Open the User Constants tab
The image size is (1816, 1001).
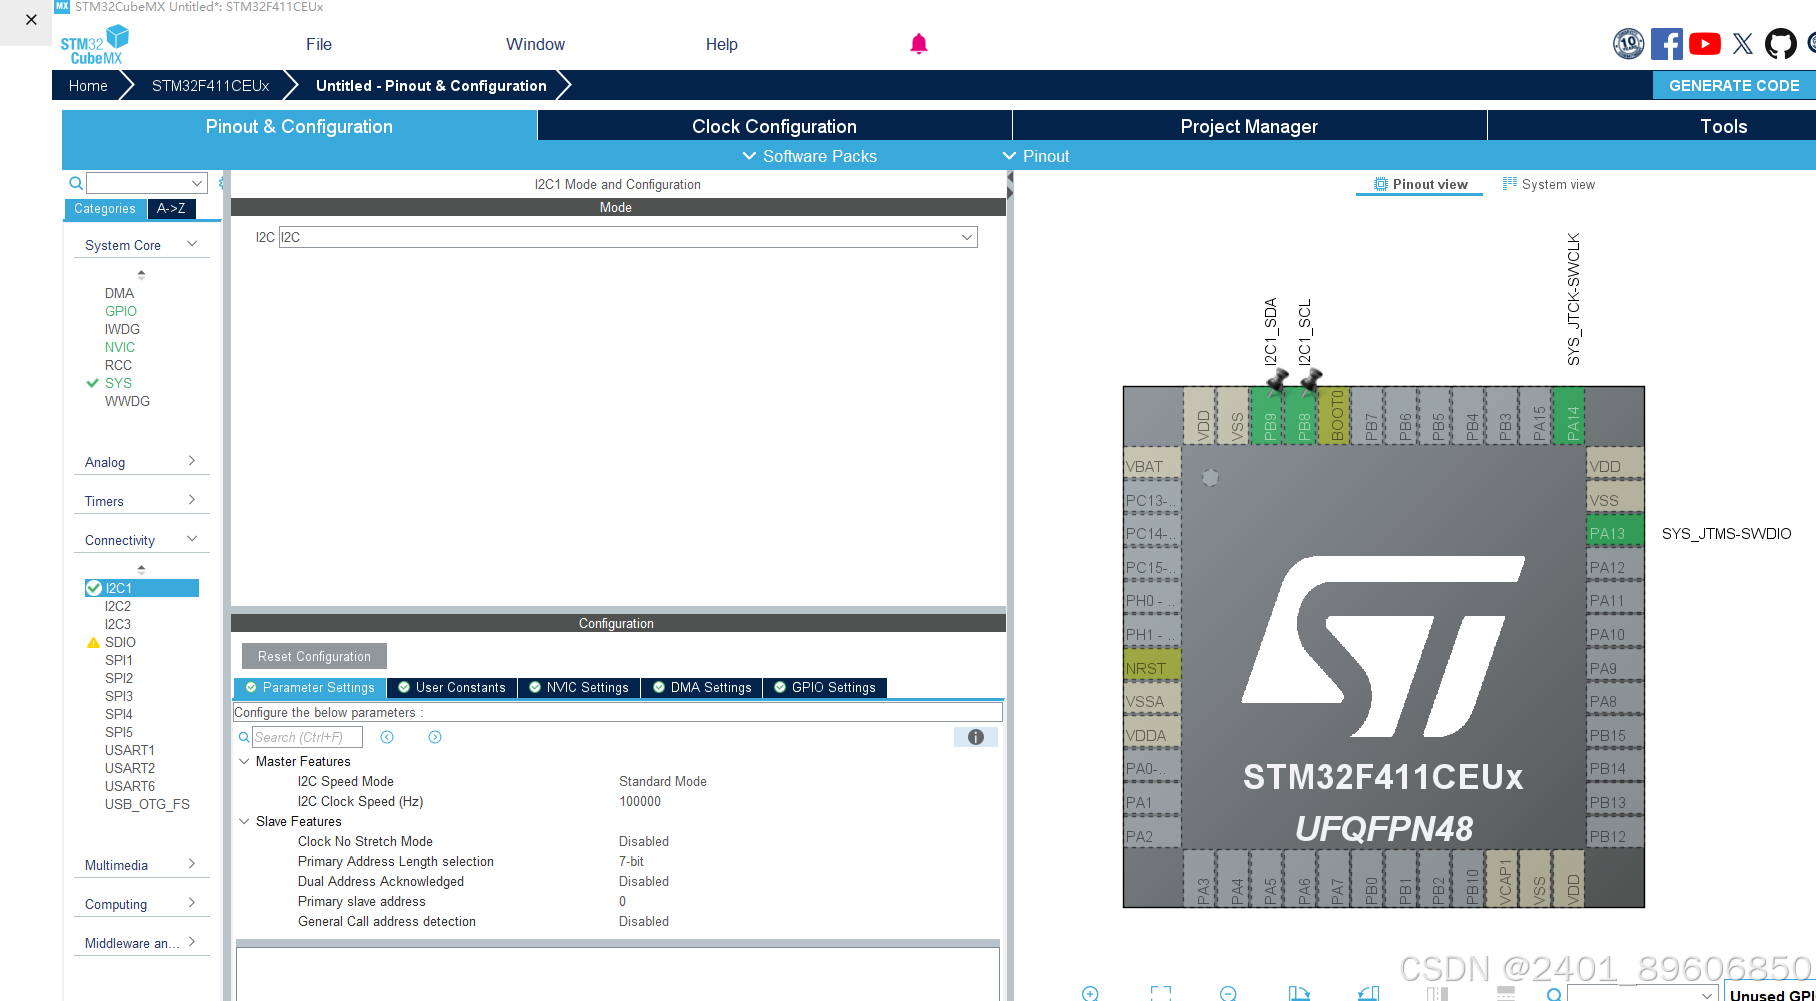[452, 687]
